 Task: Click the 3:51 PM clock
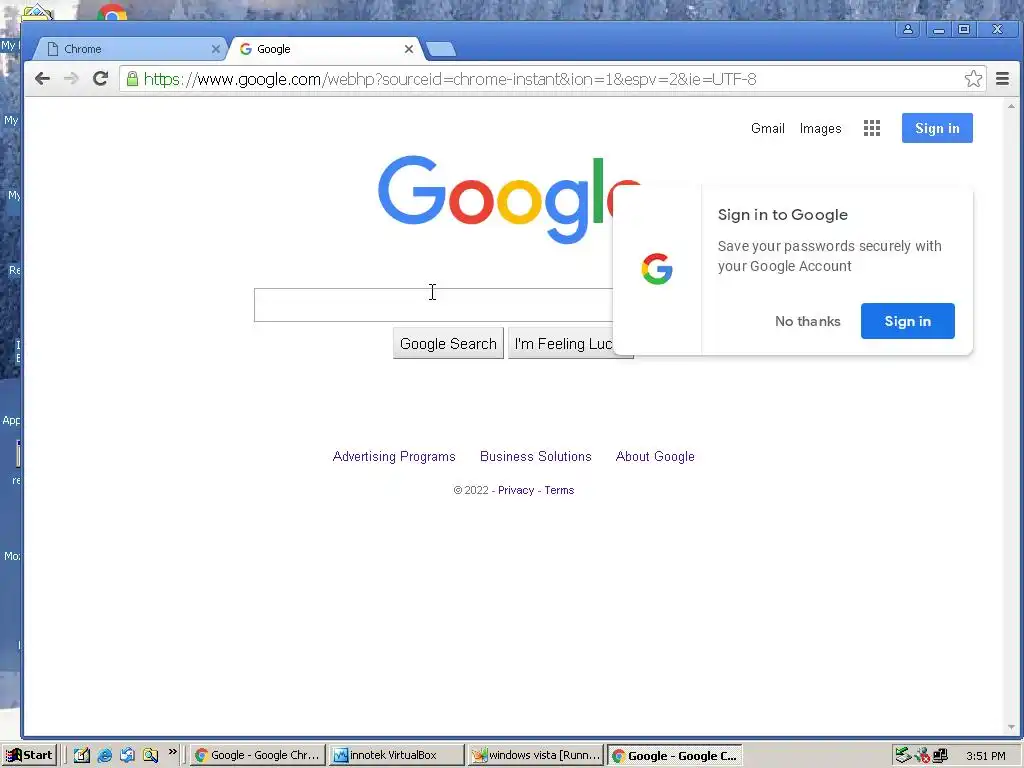(x=985, y=756)
